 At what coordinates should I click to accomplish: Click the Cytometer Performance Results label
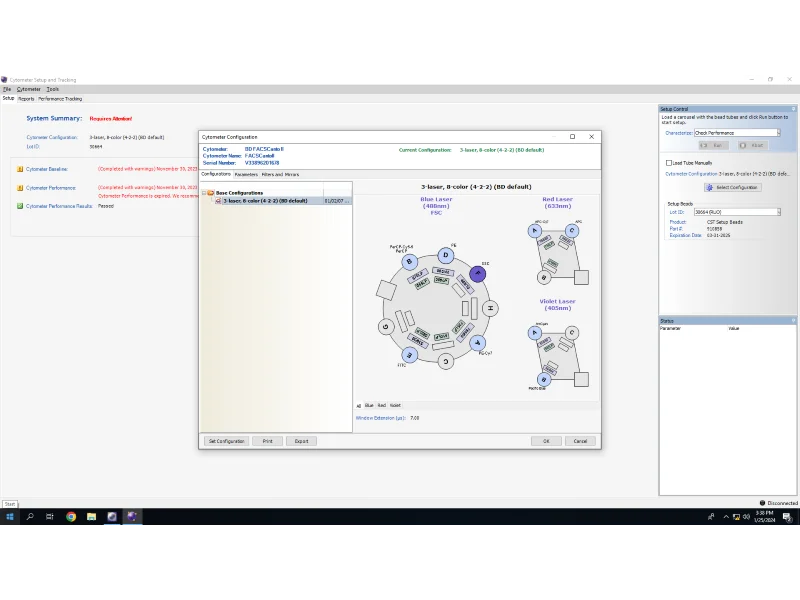[x=59, y=206]
